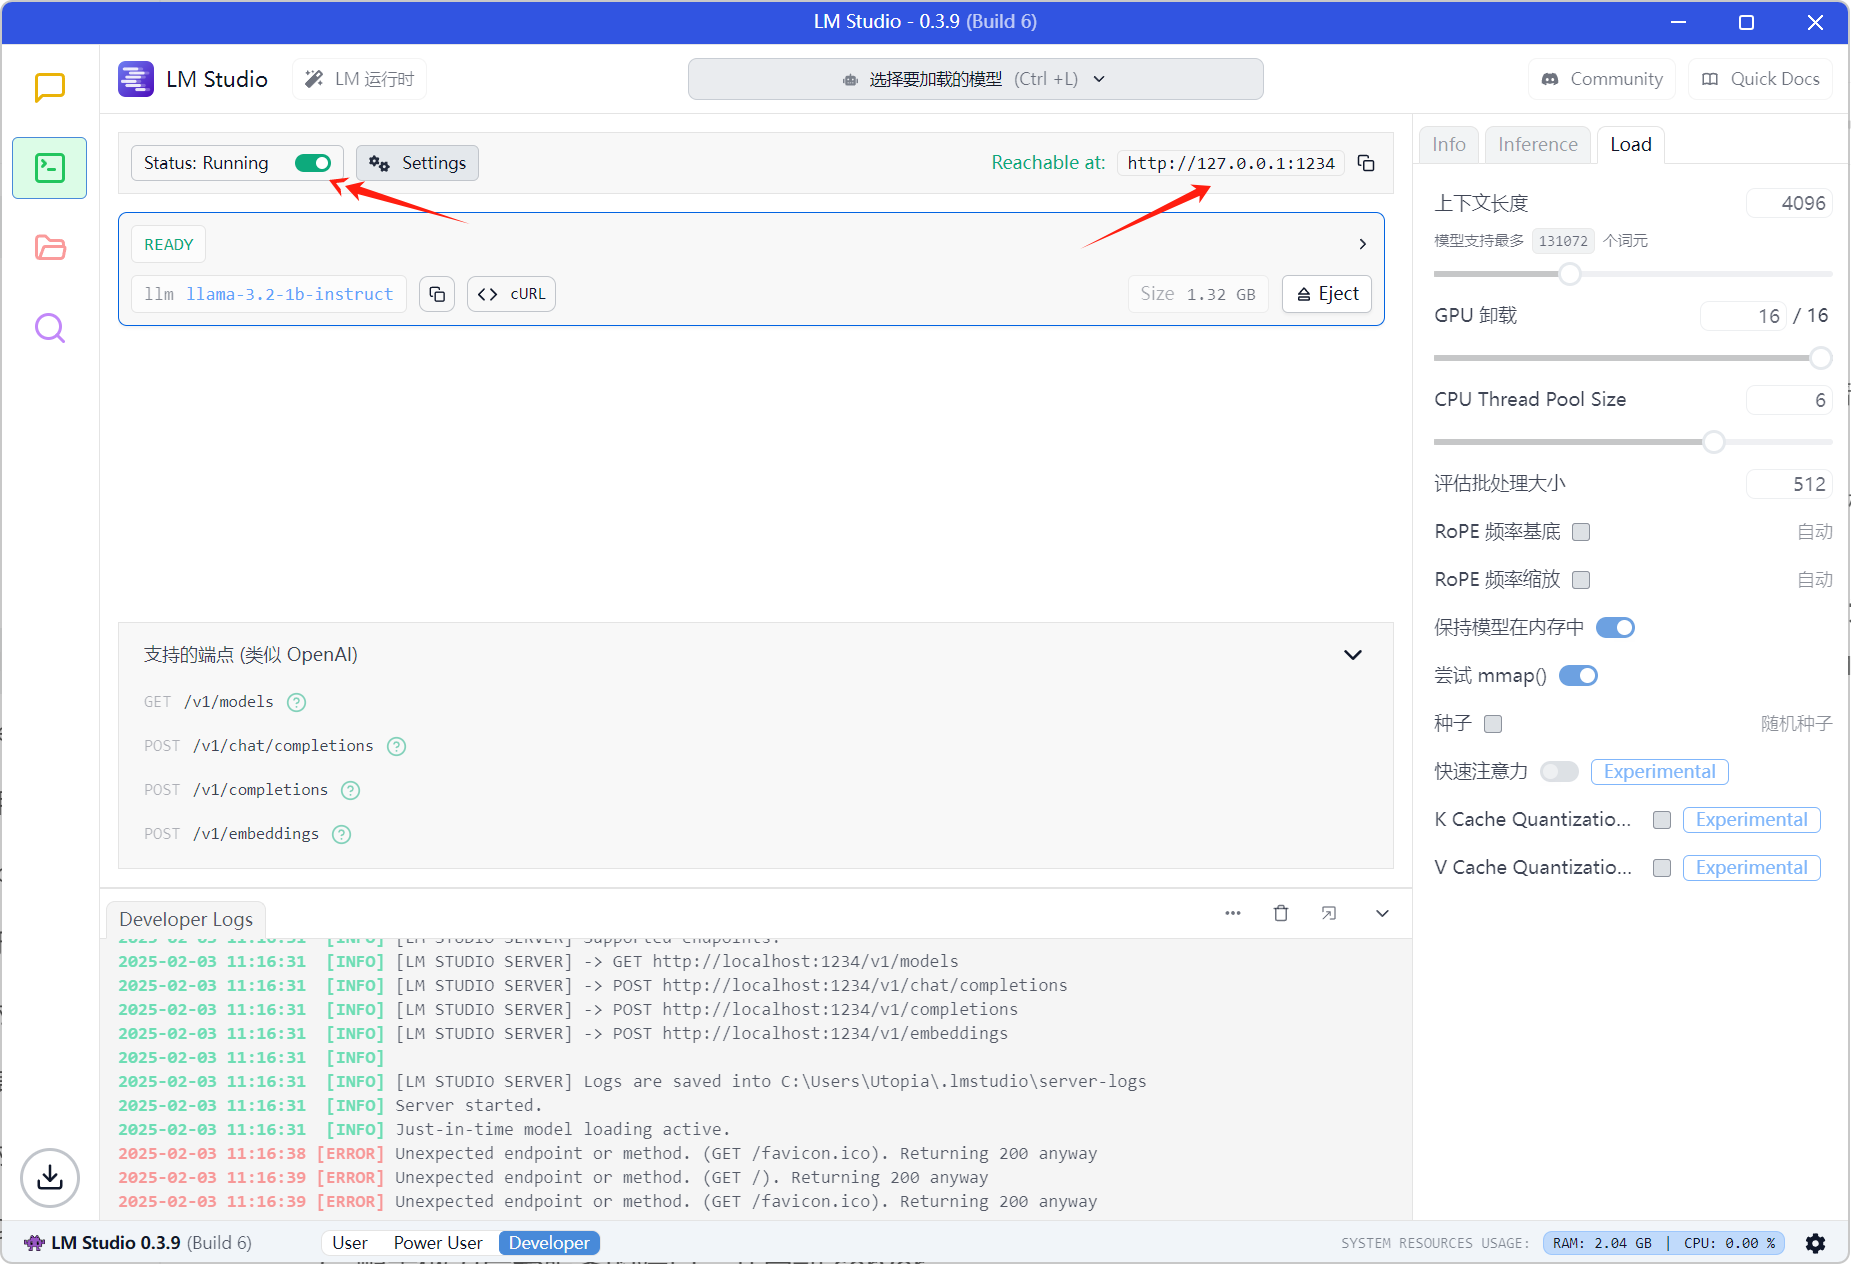Screen dimensions: 1851x1264
Task: Check the RoPE 频率基底 checkbox
Action: click(x=1581, y=532)
